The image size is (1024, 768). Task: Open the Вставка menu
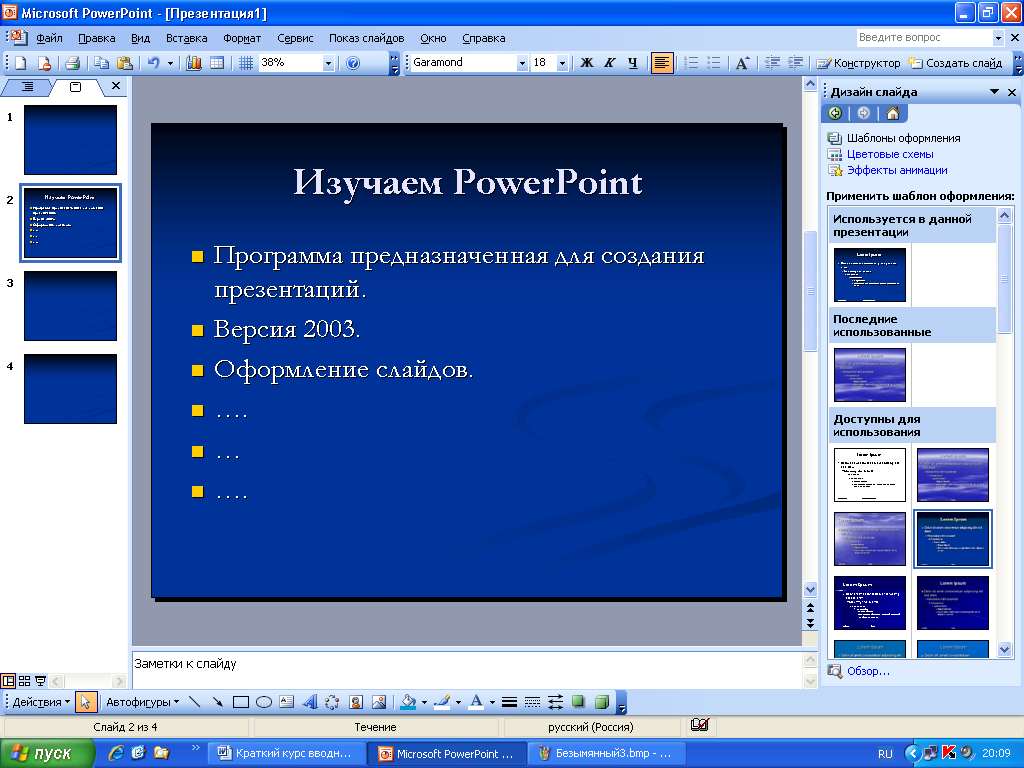(x=186, y=38)
